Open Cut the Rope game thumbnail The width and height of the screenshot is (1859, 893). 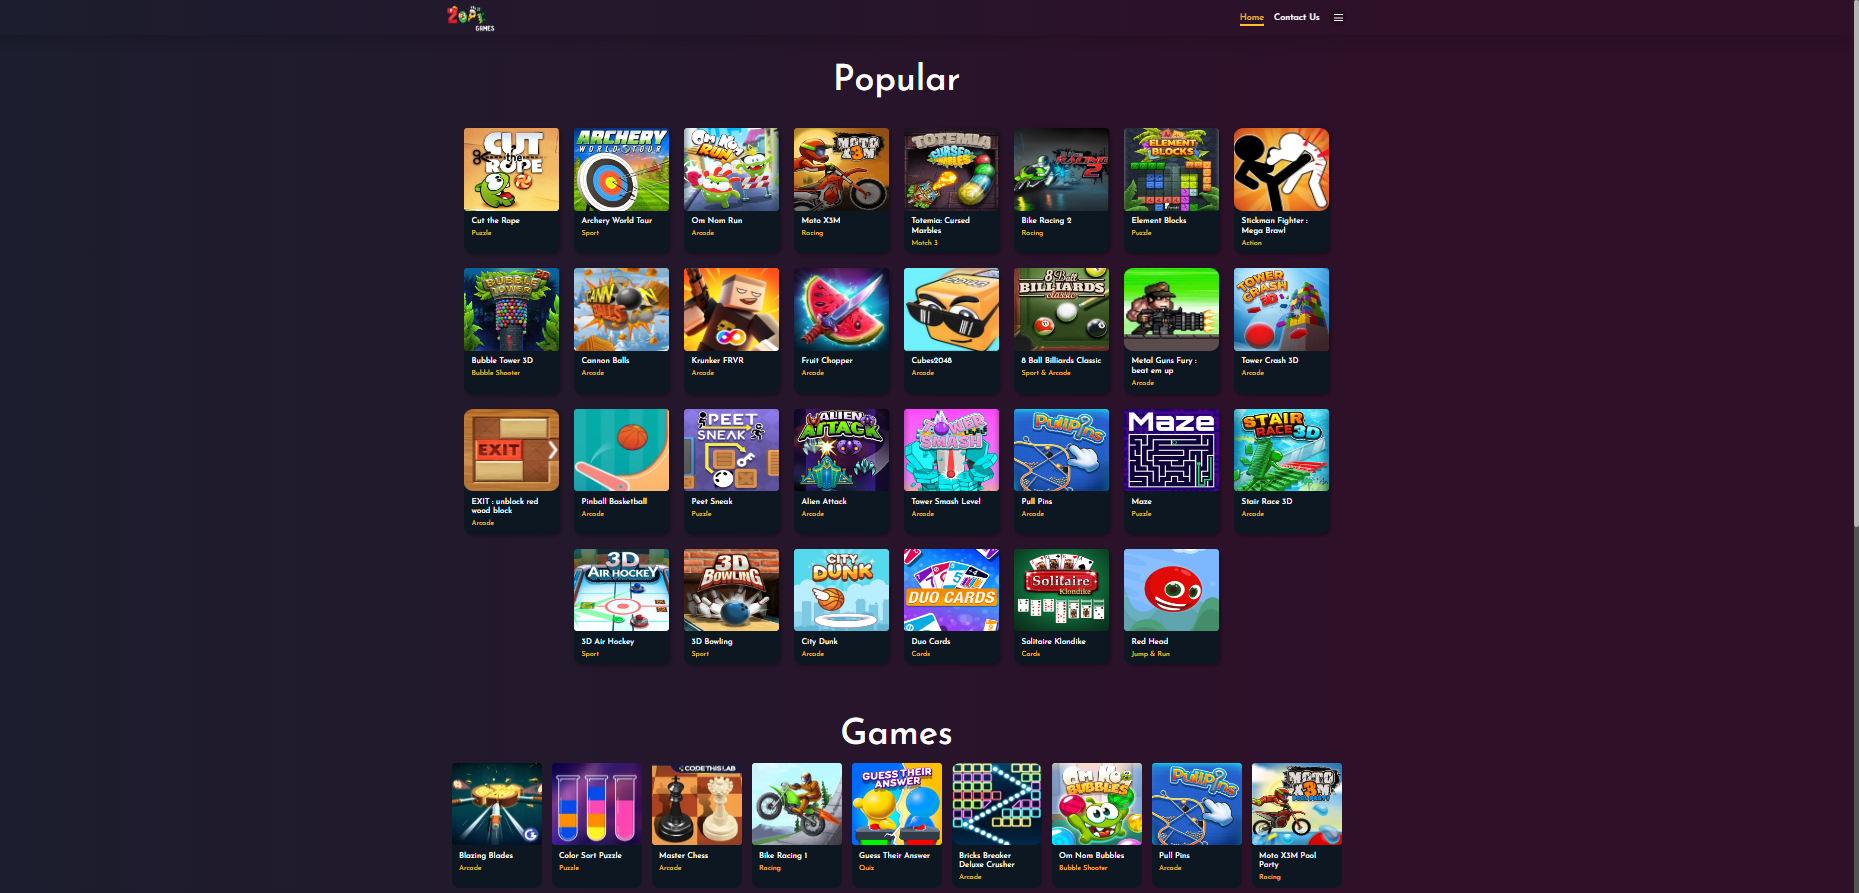click(x=511, y=169)
